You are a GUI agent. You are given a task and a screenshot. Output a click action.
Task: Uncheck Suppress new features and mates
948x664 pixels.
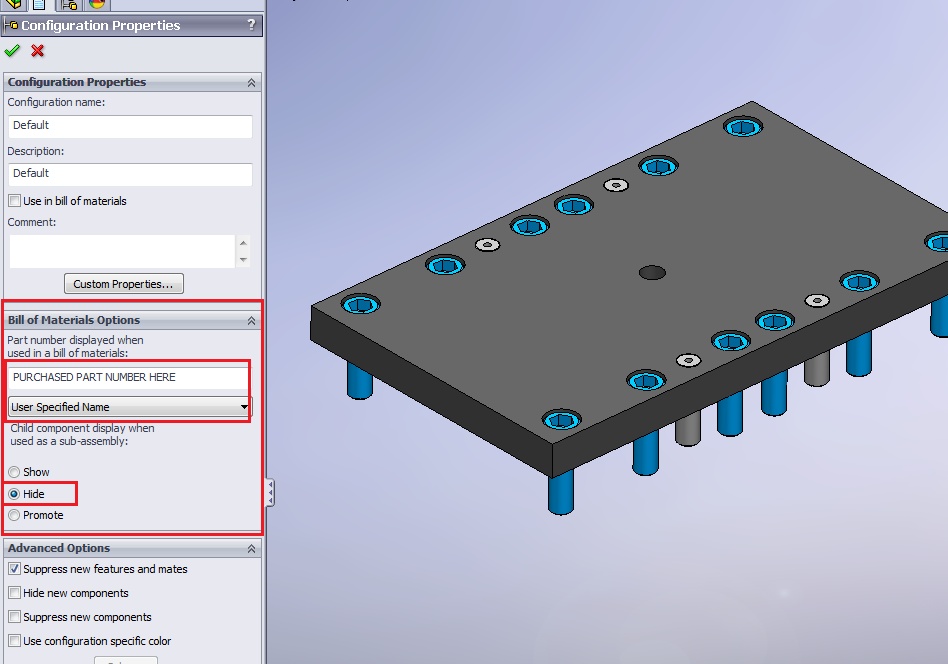15,569
